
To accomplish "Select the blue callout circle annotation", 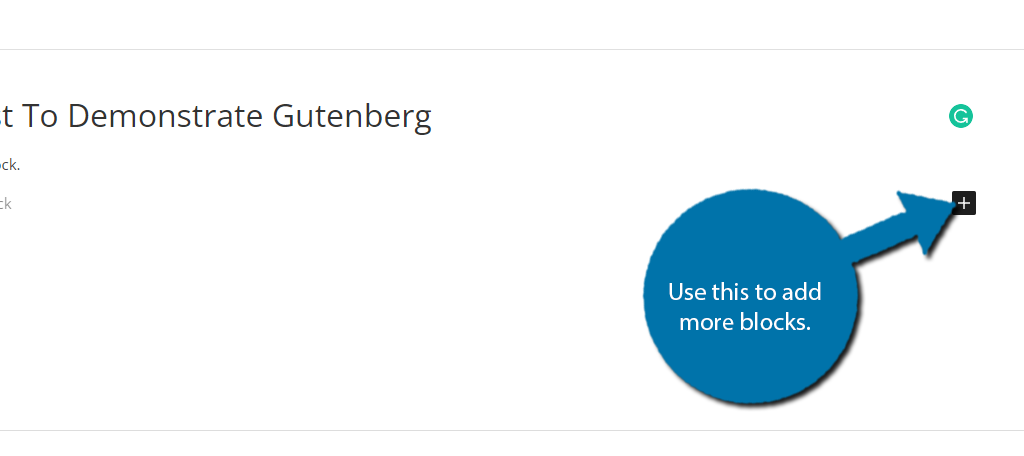I will pos(750,298).
